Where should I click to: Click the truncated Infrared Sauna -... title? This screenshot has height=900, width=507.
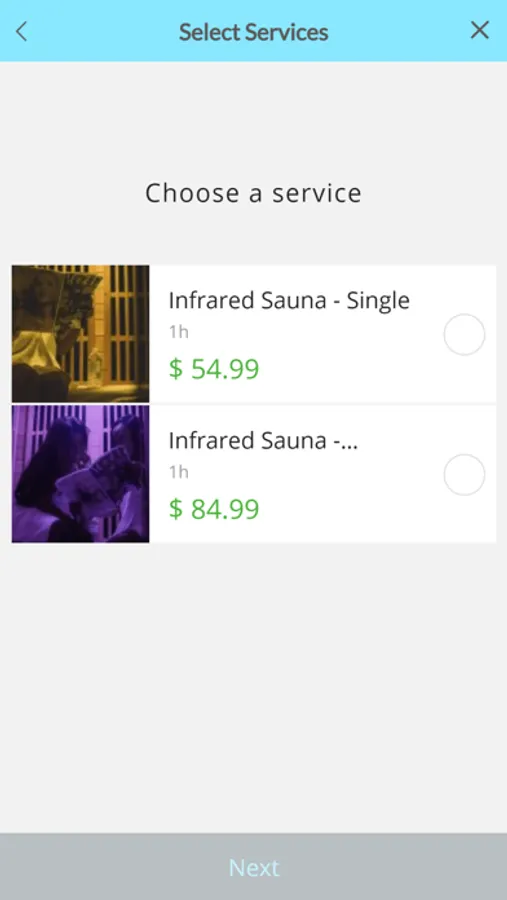pos(263,440)
